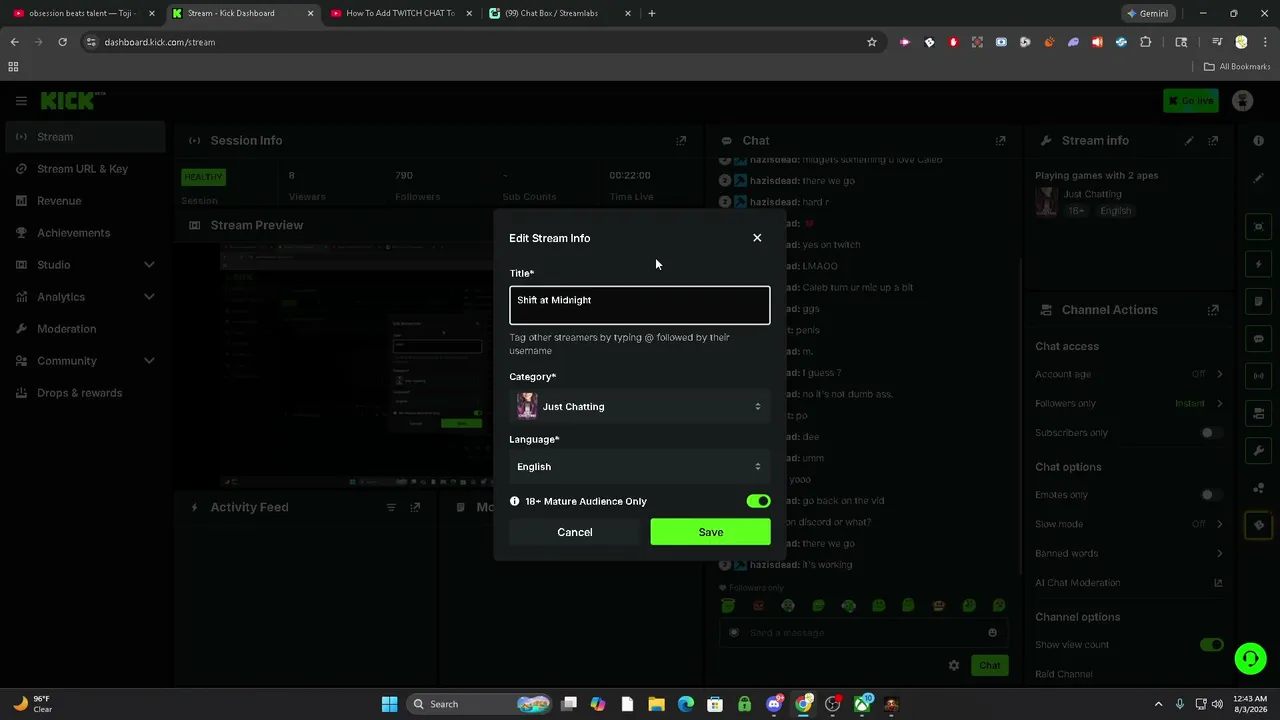Open OBS Studio from the taskbar

[x=833, y=704]
